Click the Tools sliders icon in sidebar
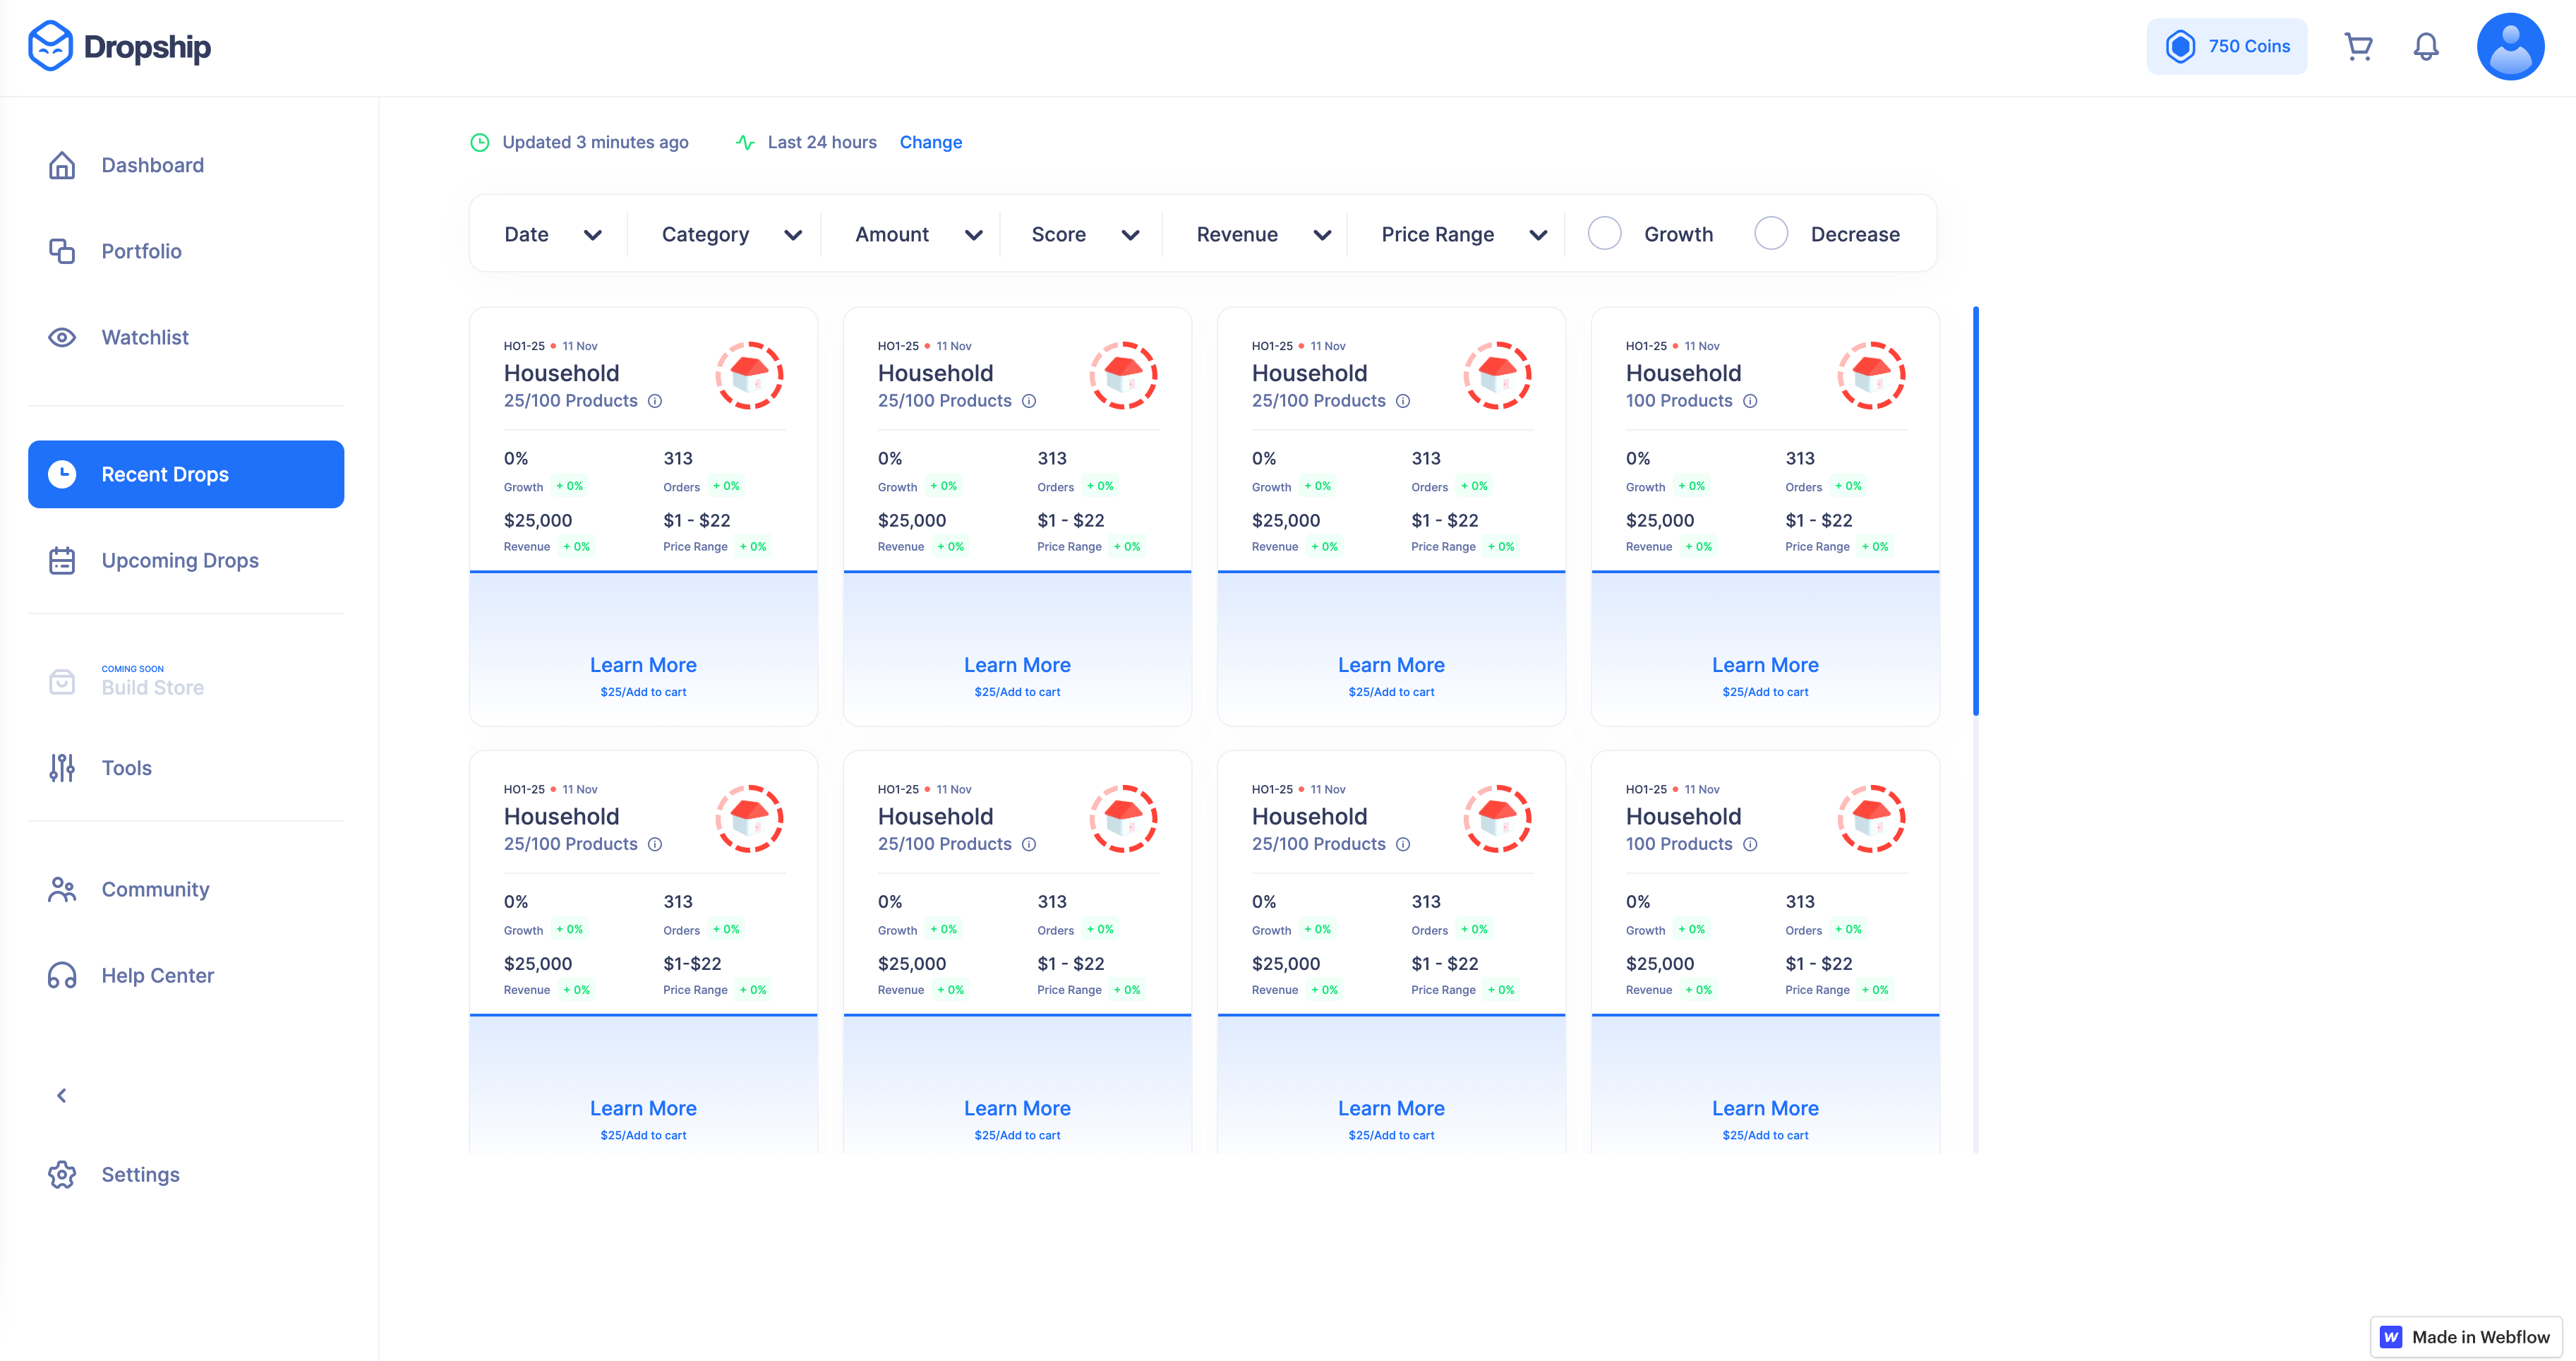 [62, 768]
